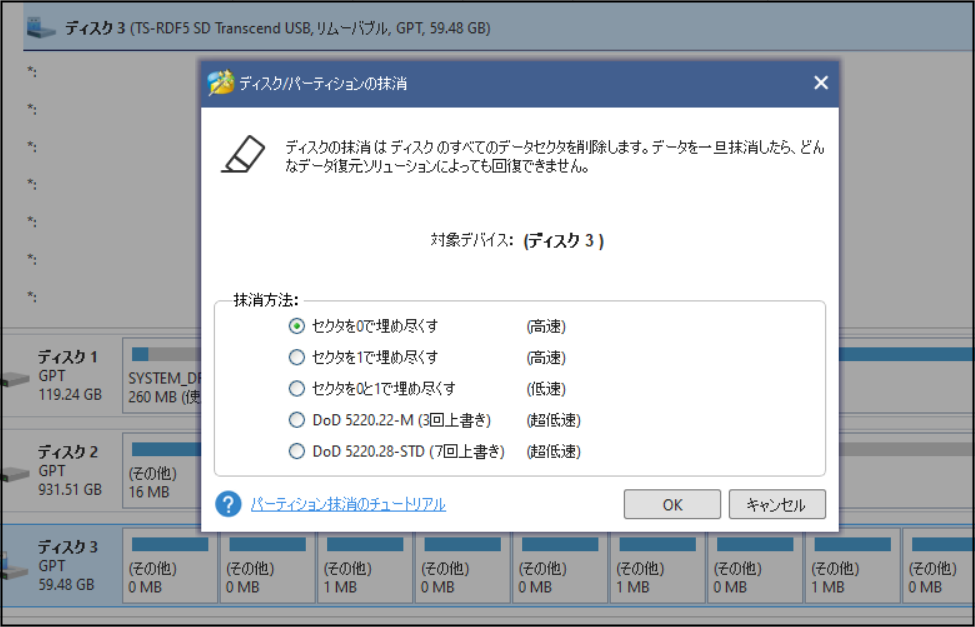Click the (超低速) label beside DoD 5220.28-STD
The height and width of the screenshot is (627, 975).
coord(553,452)
